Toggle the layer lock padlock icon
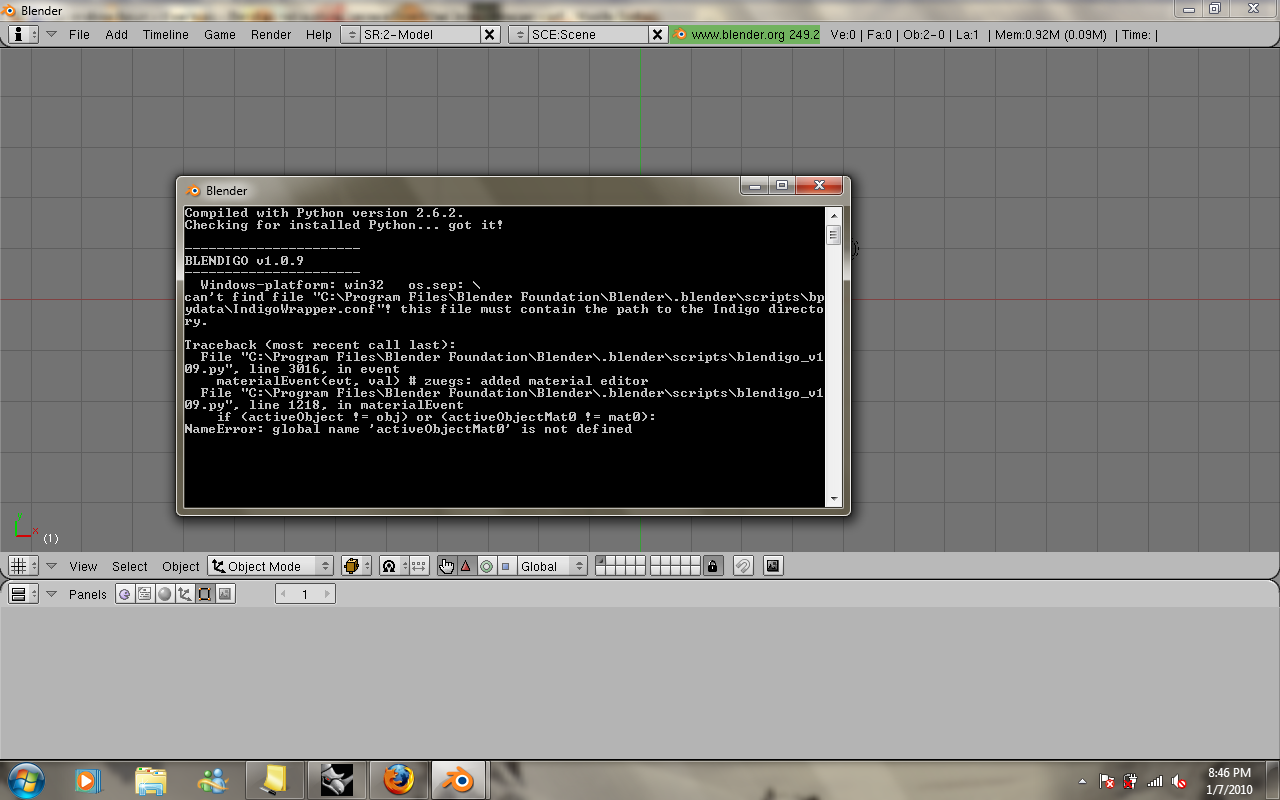Screen dimensions: 1280x800 pos(712,566)
